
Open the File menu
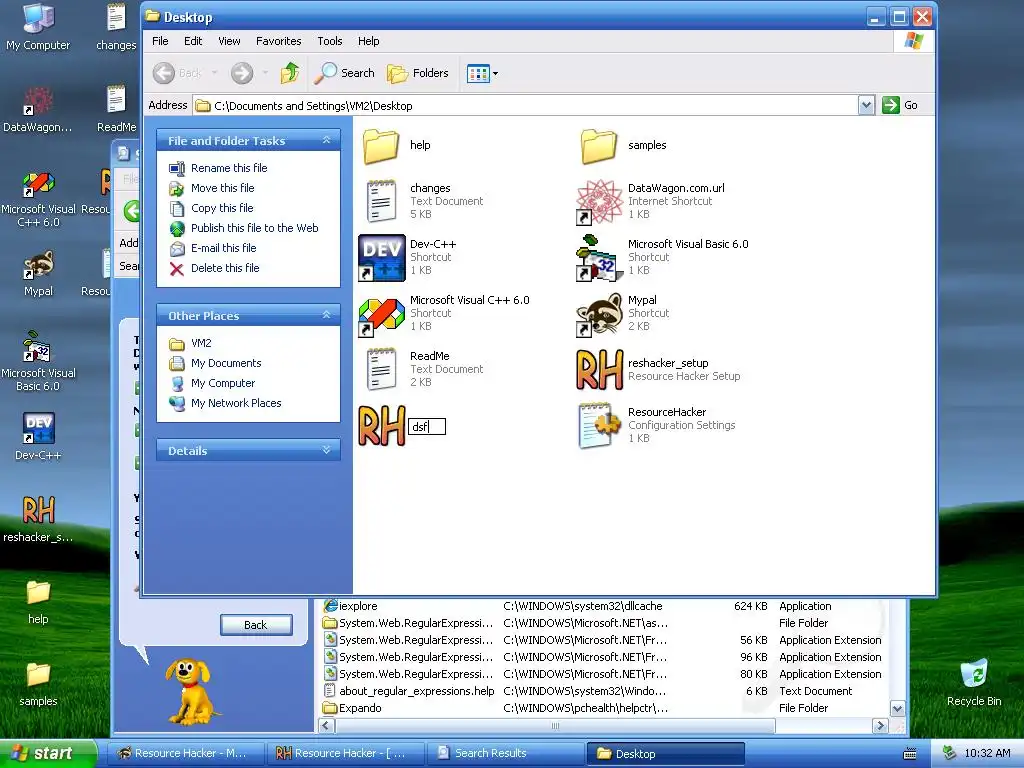point(160,41)
